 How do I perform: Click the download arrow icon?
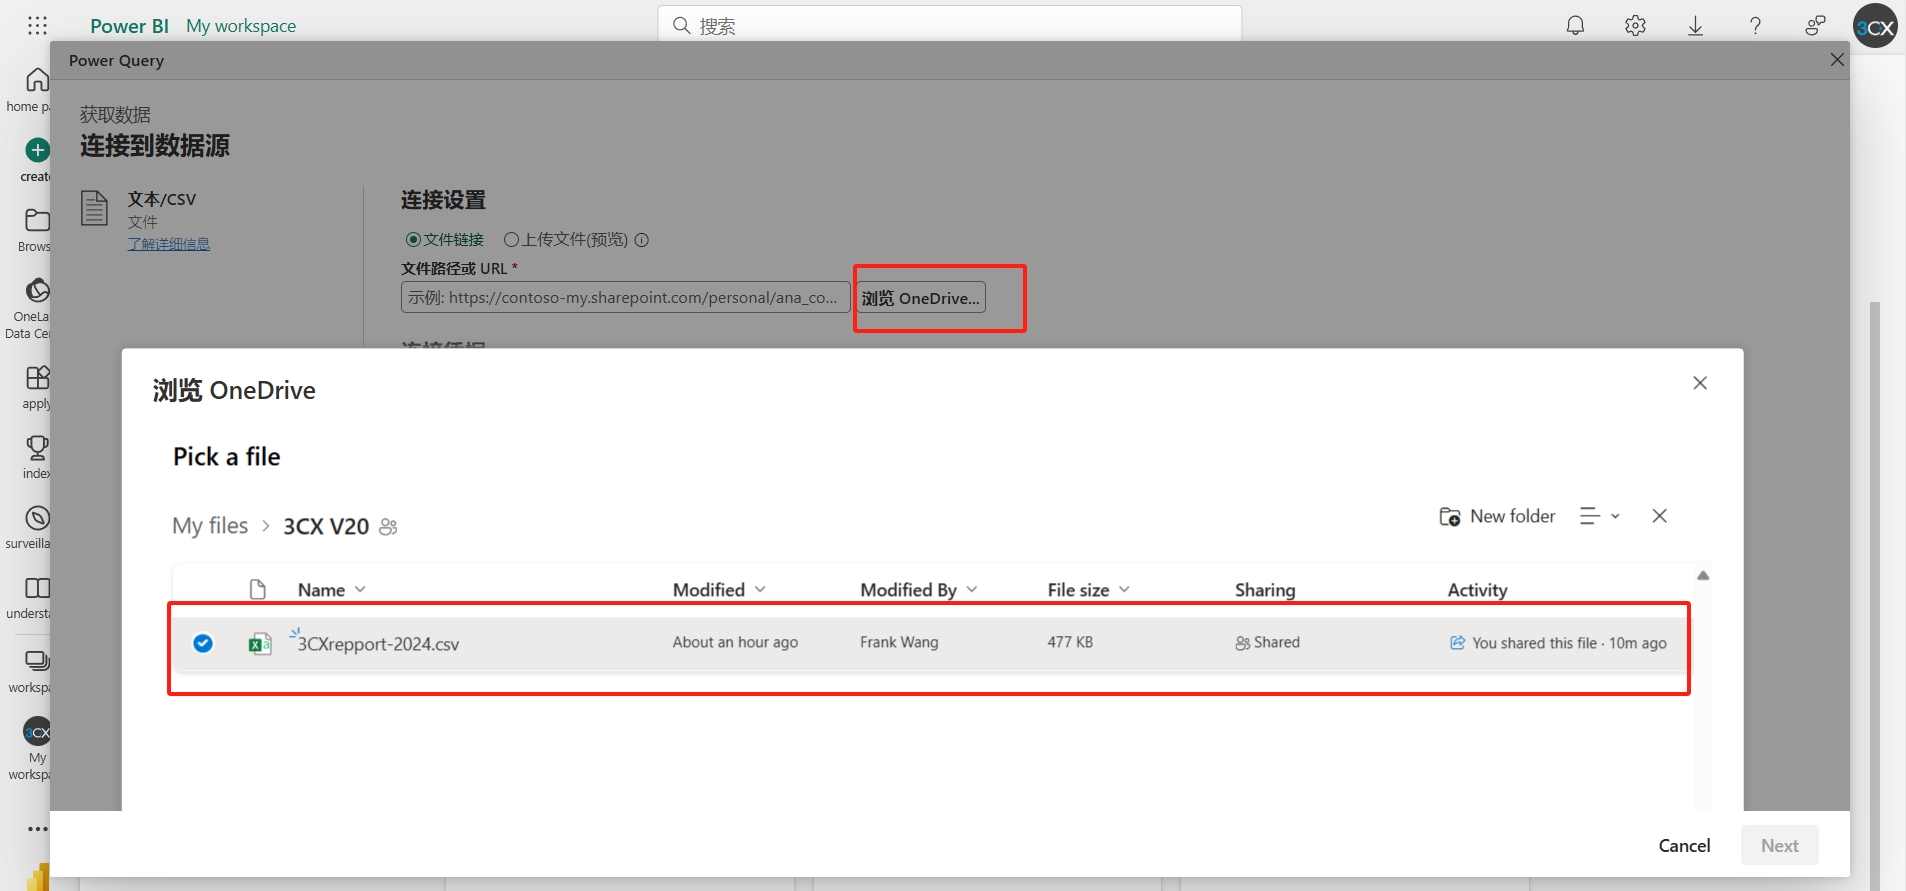click(1695, 26)
